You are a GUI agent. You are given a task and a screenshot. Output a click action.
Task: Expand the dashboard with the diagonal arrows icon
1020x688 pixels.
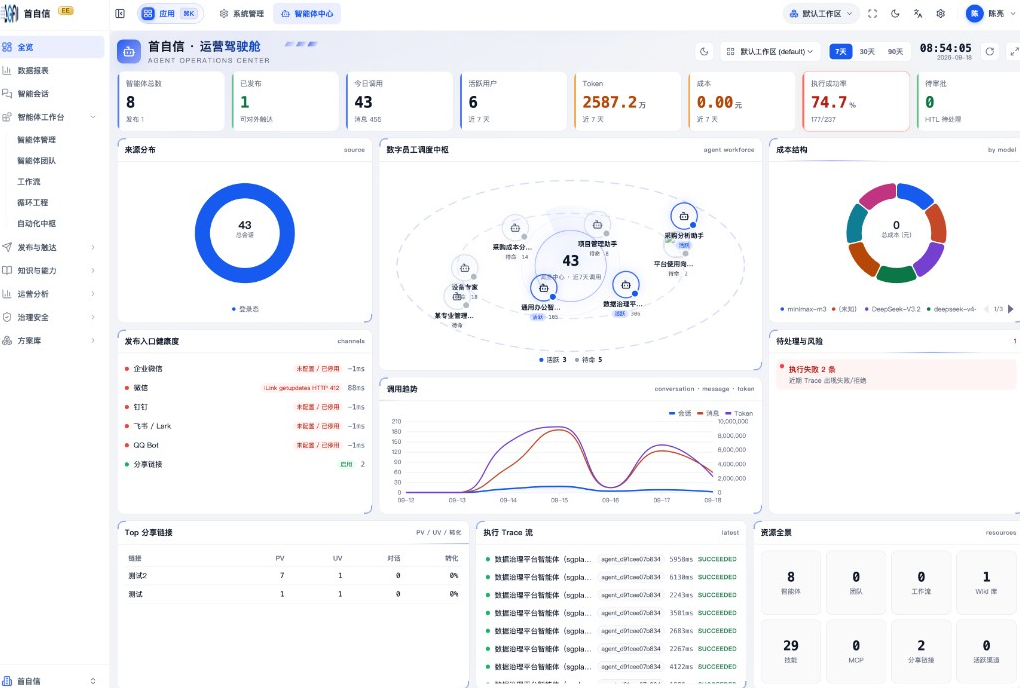coord(1013,51)
